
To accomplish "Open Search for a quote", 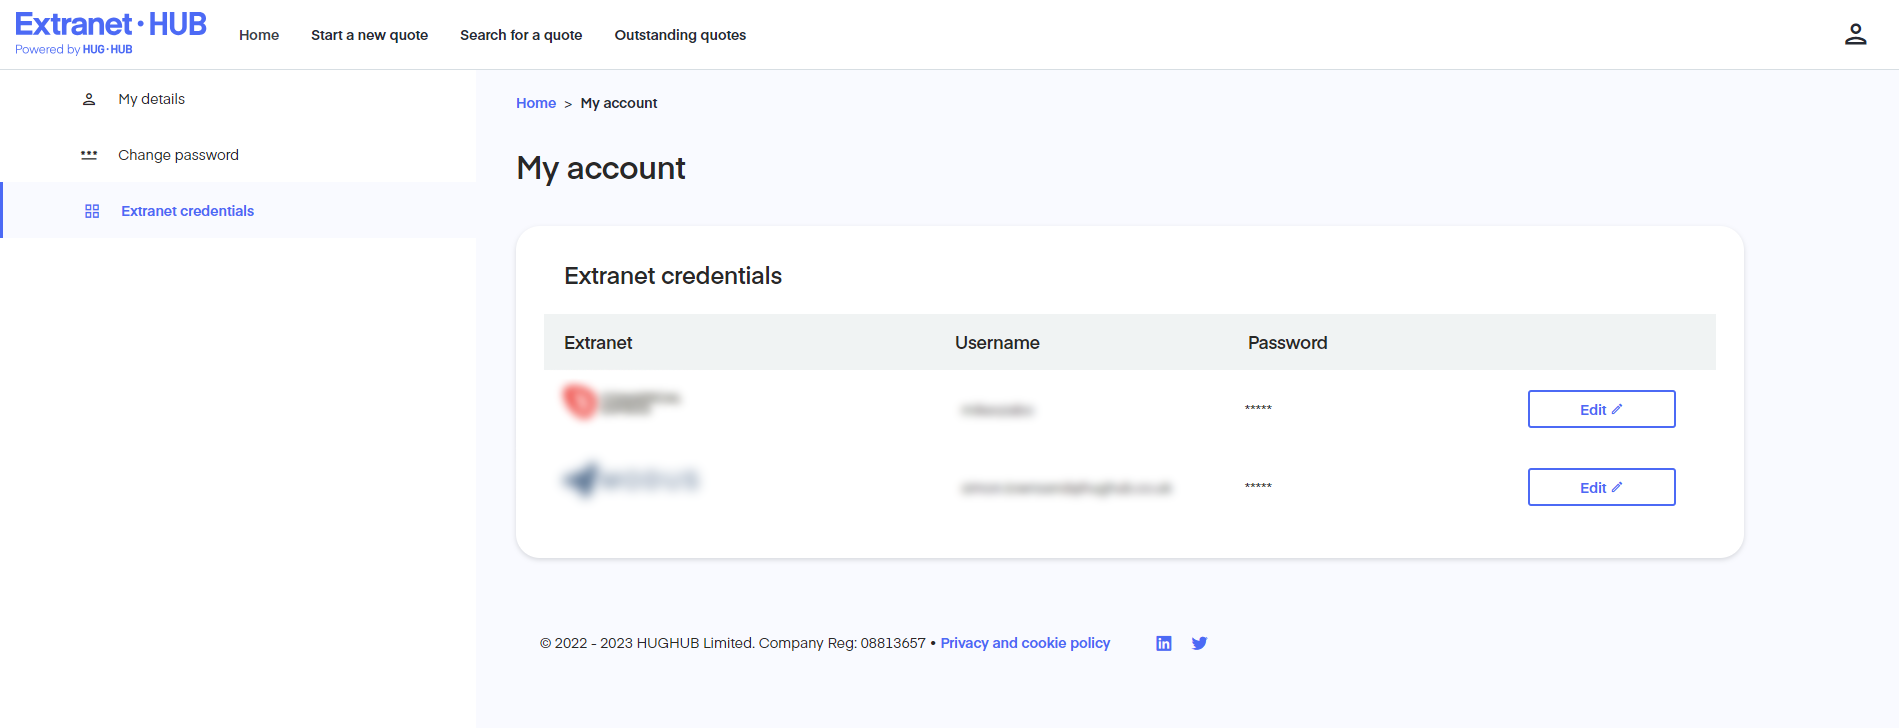I will [x=520, y=35].
